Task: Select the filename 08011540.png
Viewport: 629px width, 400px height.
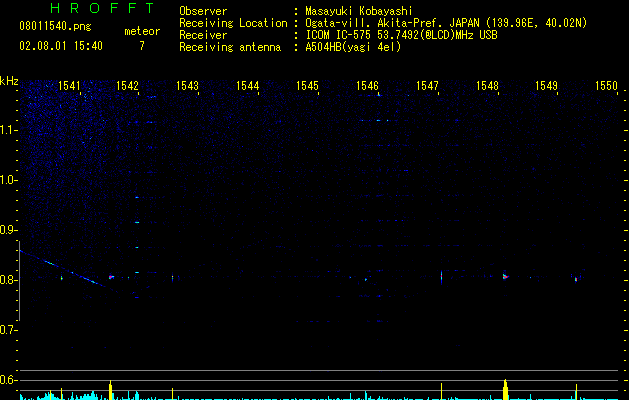Action: click(55, 27)
